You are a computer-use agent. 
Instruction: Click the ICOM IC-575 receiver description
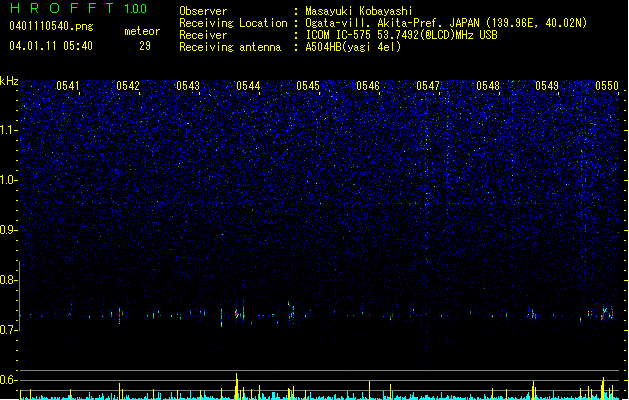[401, 35]
